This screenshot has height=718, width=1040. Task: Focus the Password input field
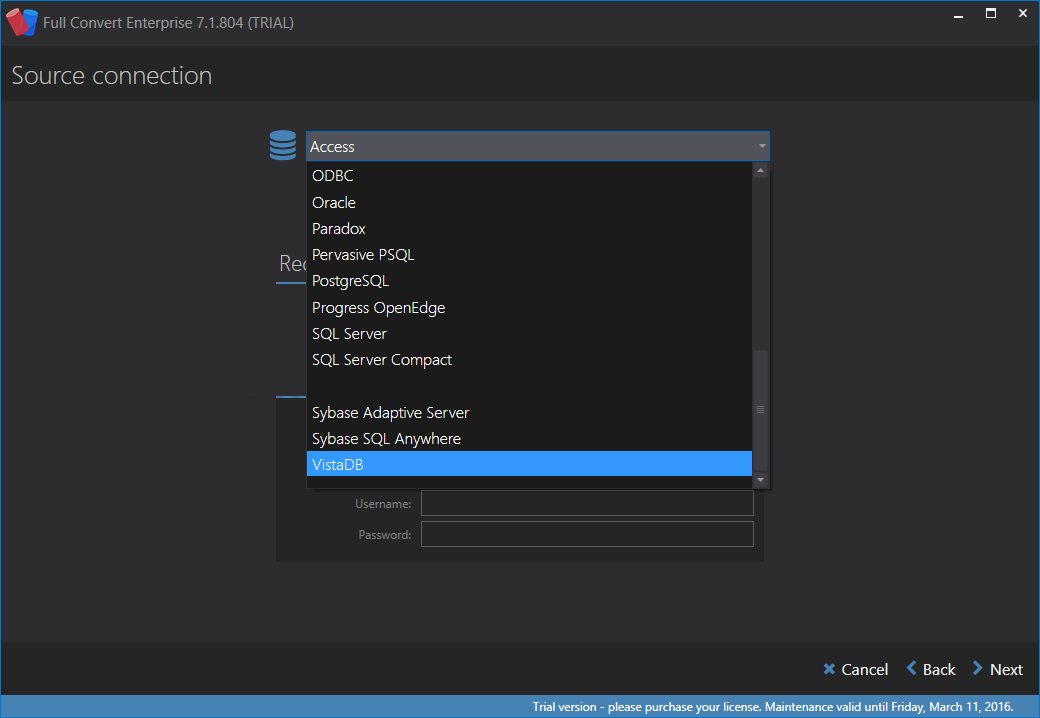tap(587, 534)
